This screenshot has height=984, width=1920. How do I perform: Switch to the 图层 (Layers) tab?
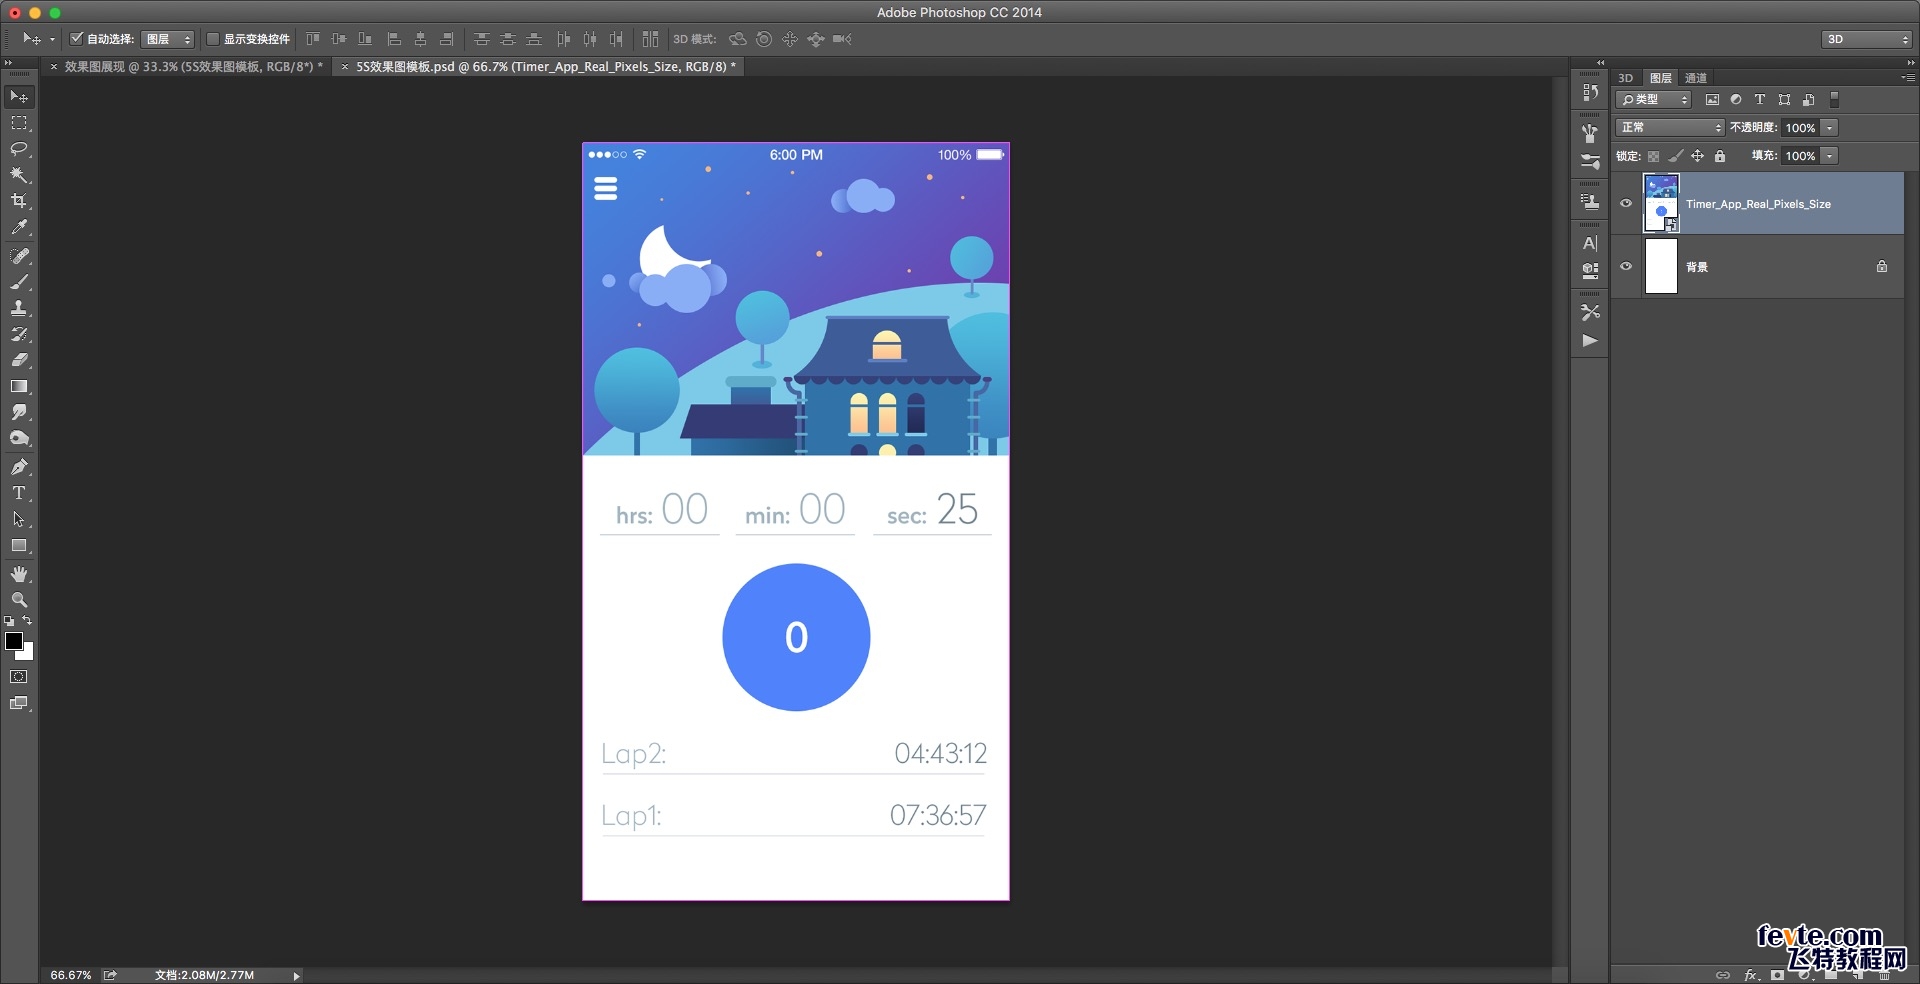(1661, 78)
